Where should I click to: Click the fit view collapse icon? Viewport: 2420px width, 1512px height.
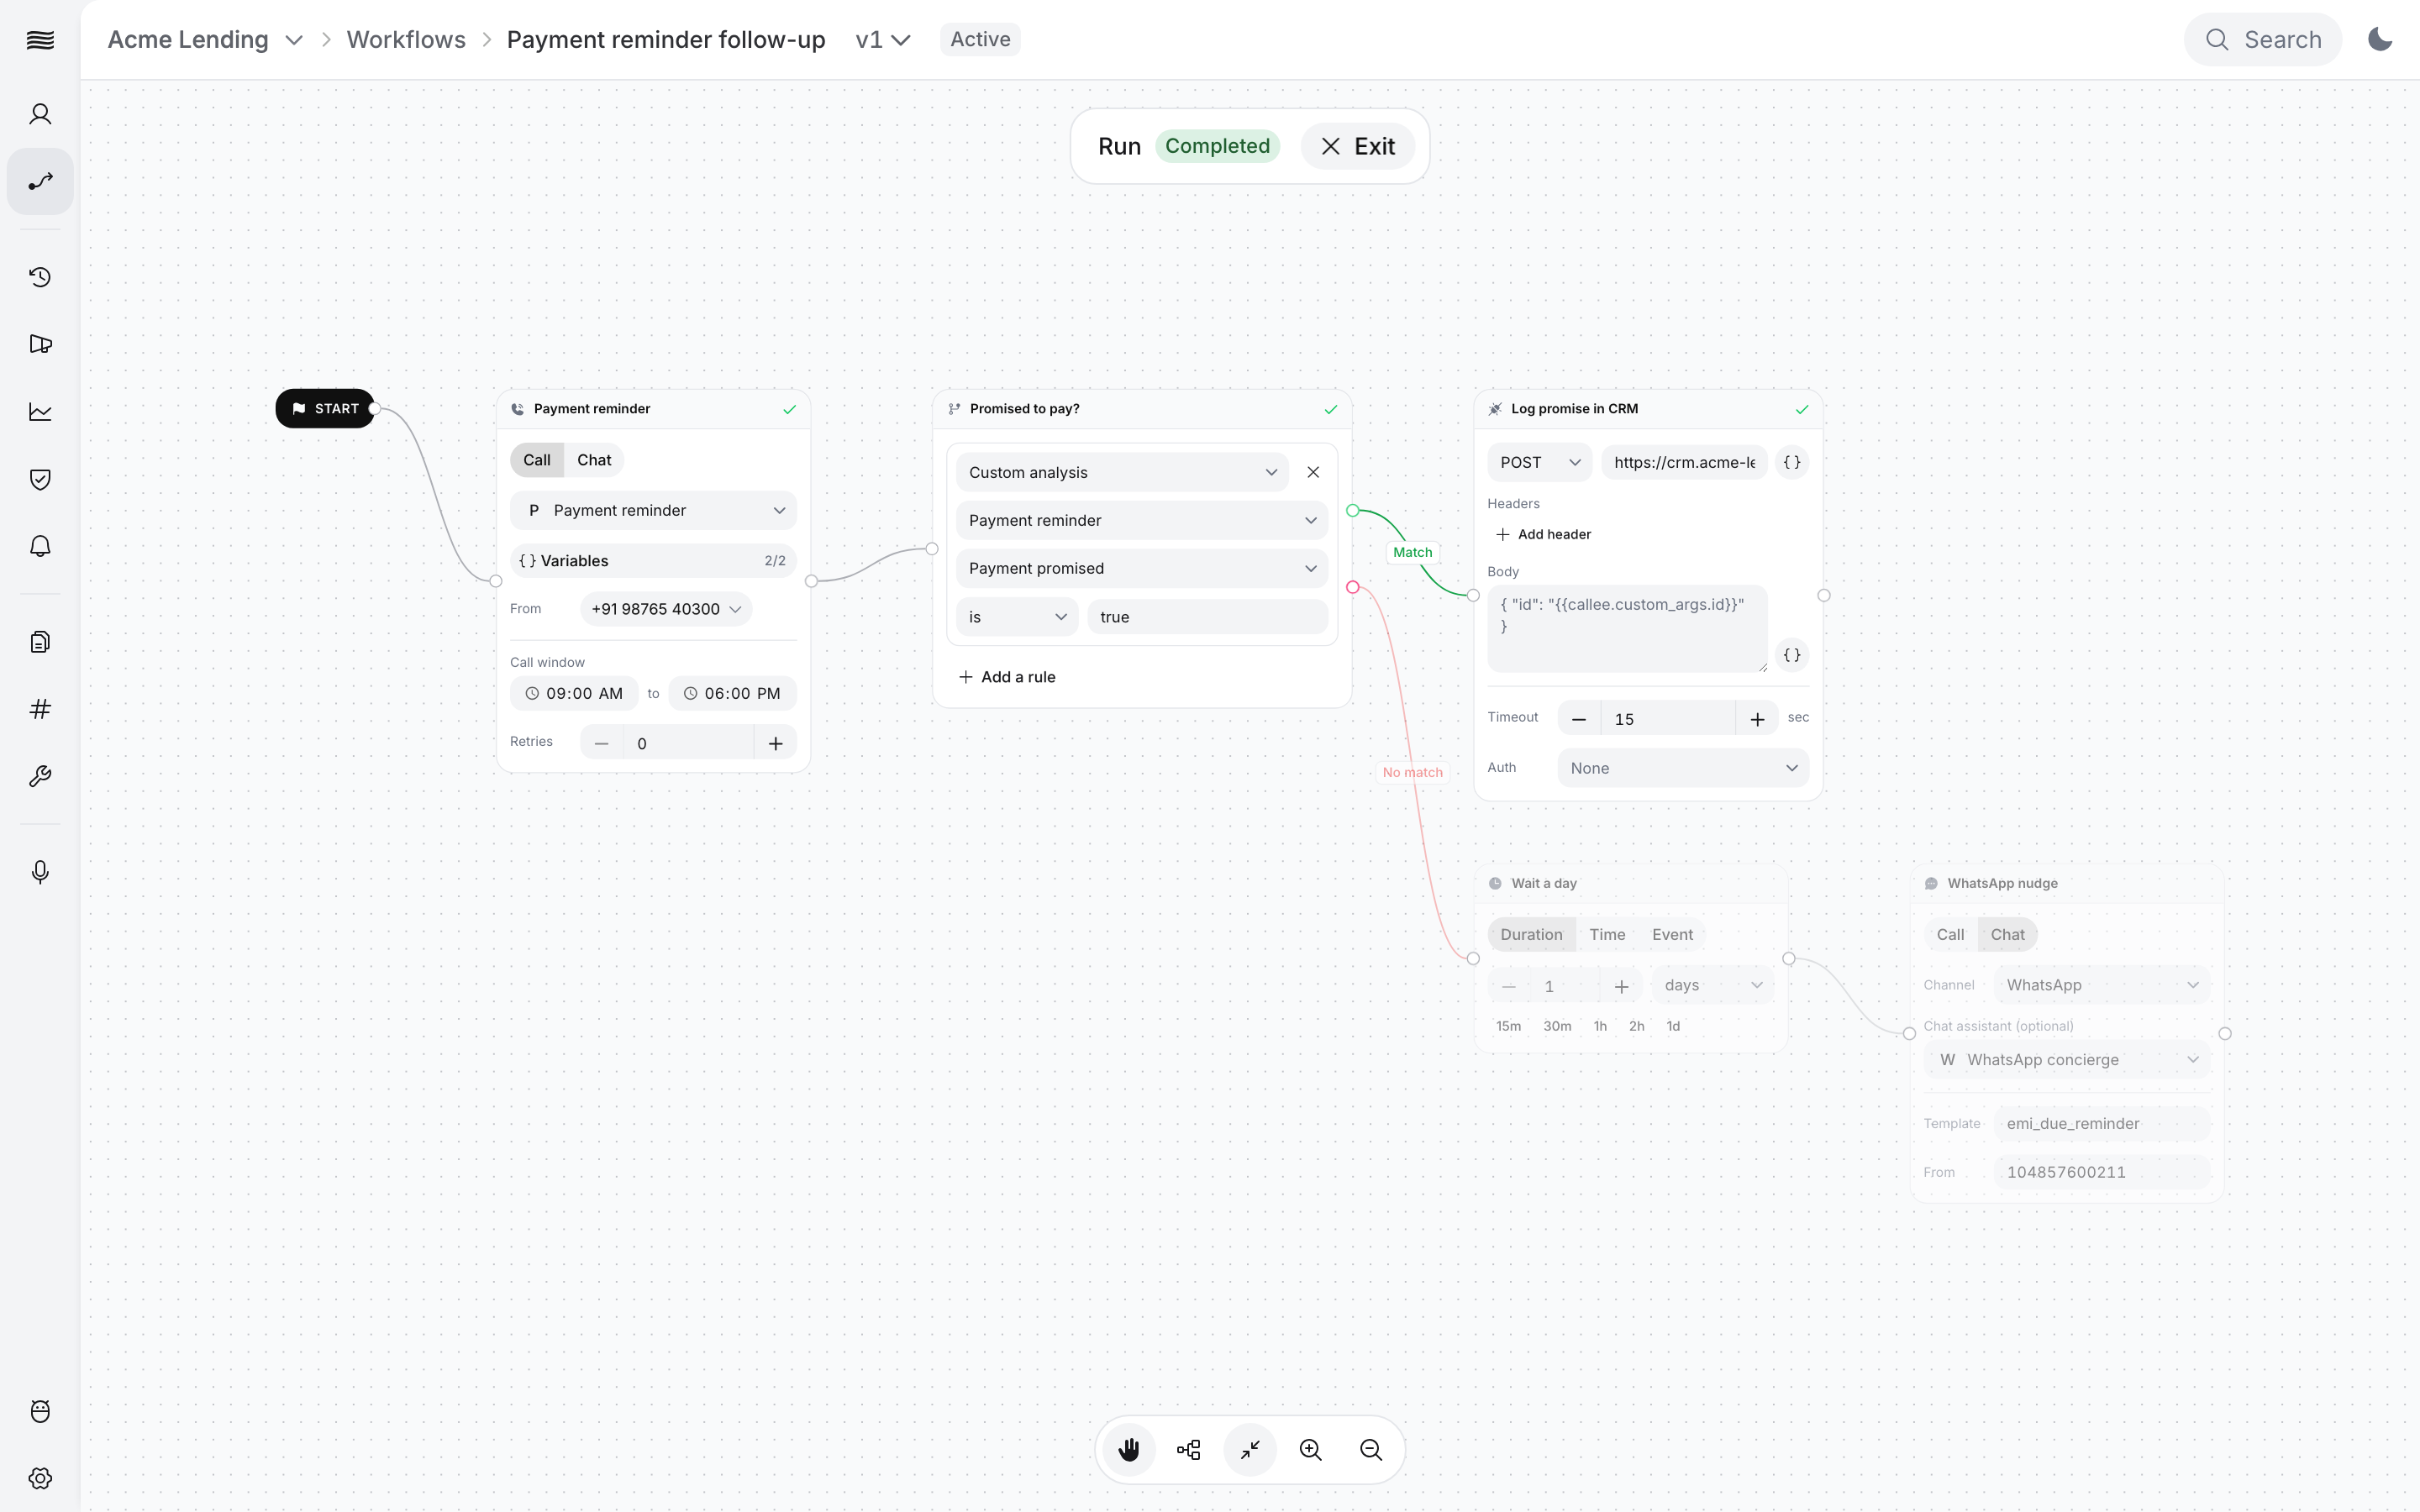click(1250, 1449)
